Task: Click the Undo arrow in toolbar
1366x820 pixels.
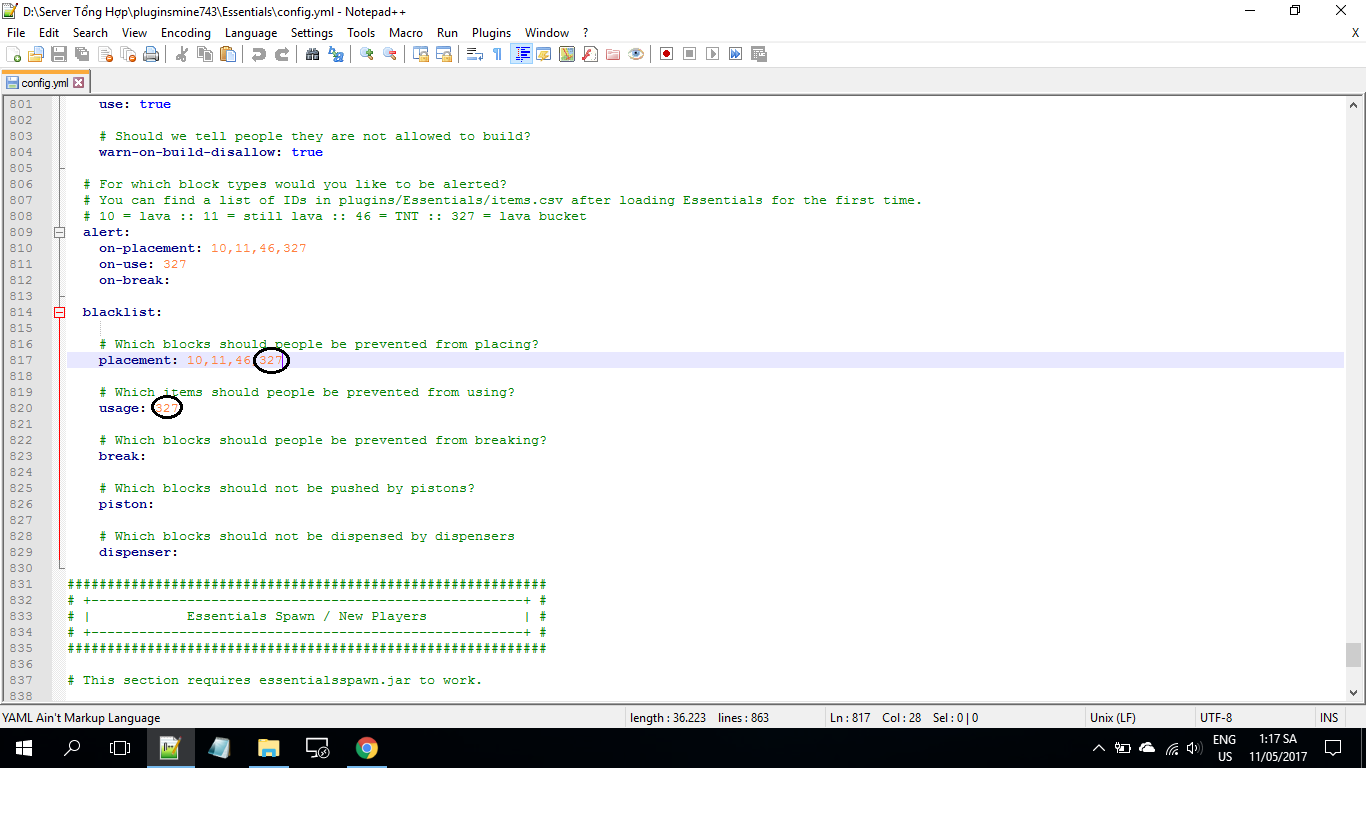Action: [x=259, y=54]
